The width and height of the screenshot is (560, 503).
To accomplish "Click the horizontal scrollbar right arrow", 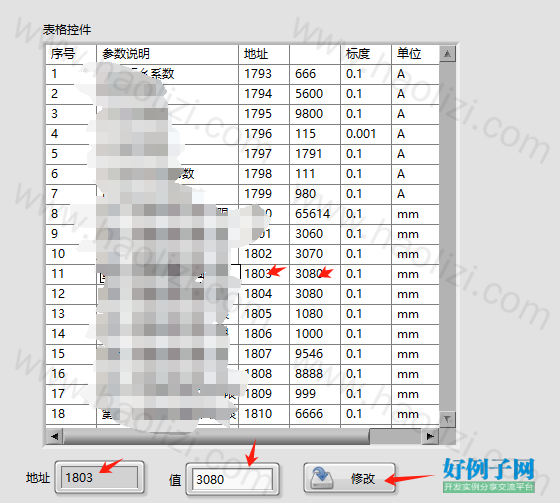I will [430, 436].
